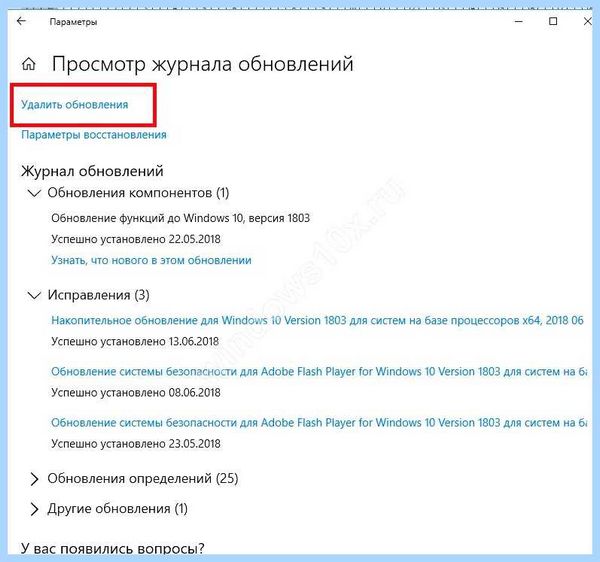Select text Успешно установлено 22.05.2018

pyautogui.click(x=136, y=239)
